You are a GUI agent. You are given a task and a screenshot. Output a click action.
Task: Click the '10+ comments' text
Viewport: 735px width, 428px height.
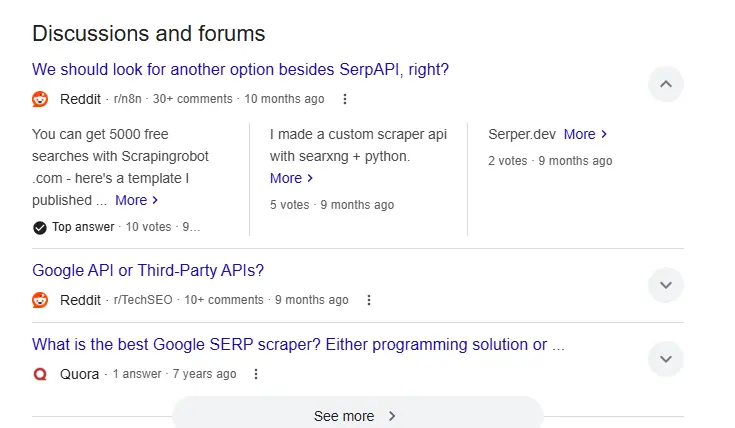(x=224, y=300)
